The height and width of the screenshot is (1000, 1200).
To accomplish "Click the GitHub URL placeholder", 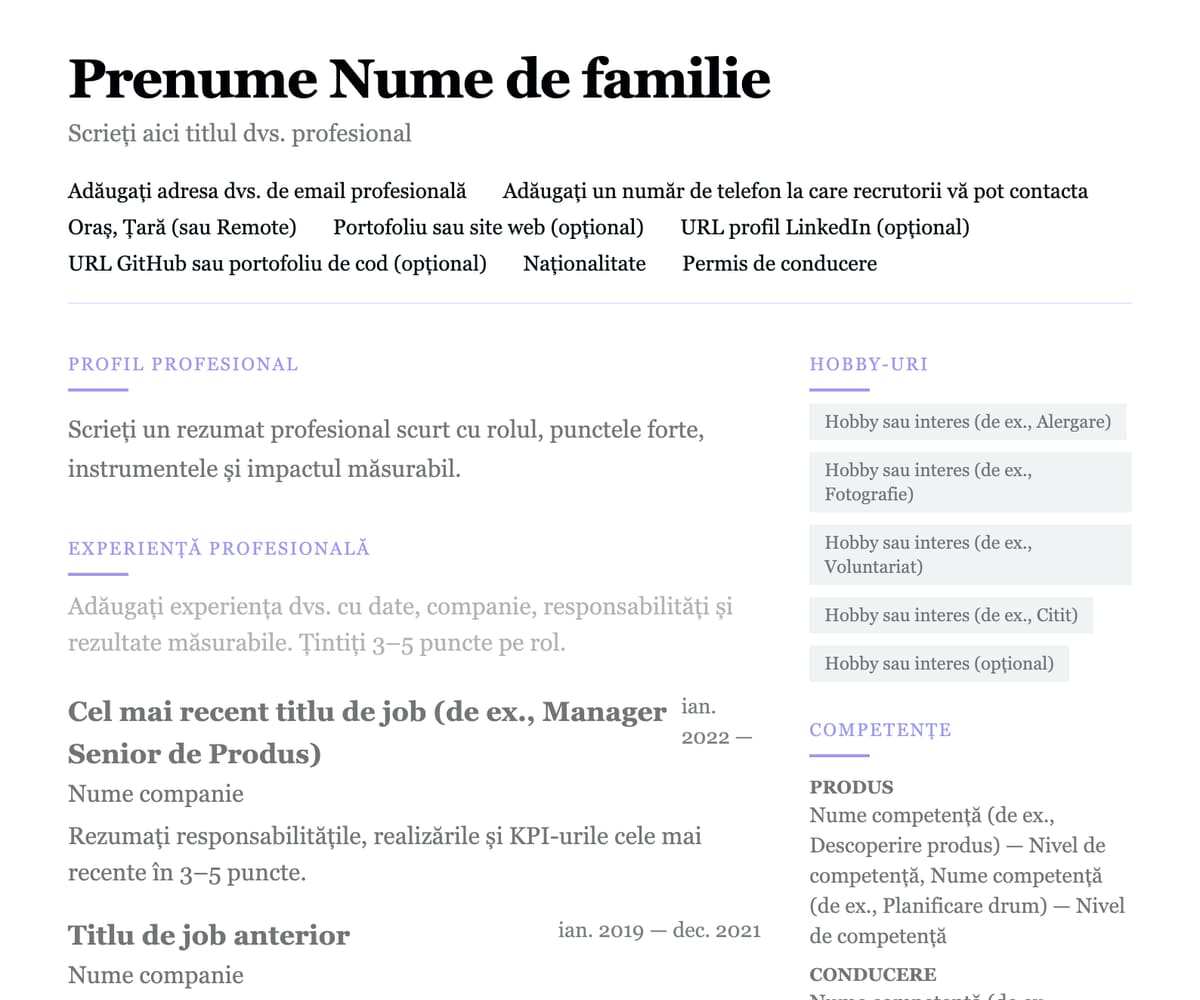I will coord(277,264).
